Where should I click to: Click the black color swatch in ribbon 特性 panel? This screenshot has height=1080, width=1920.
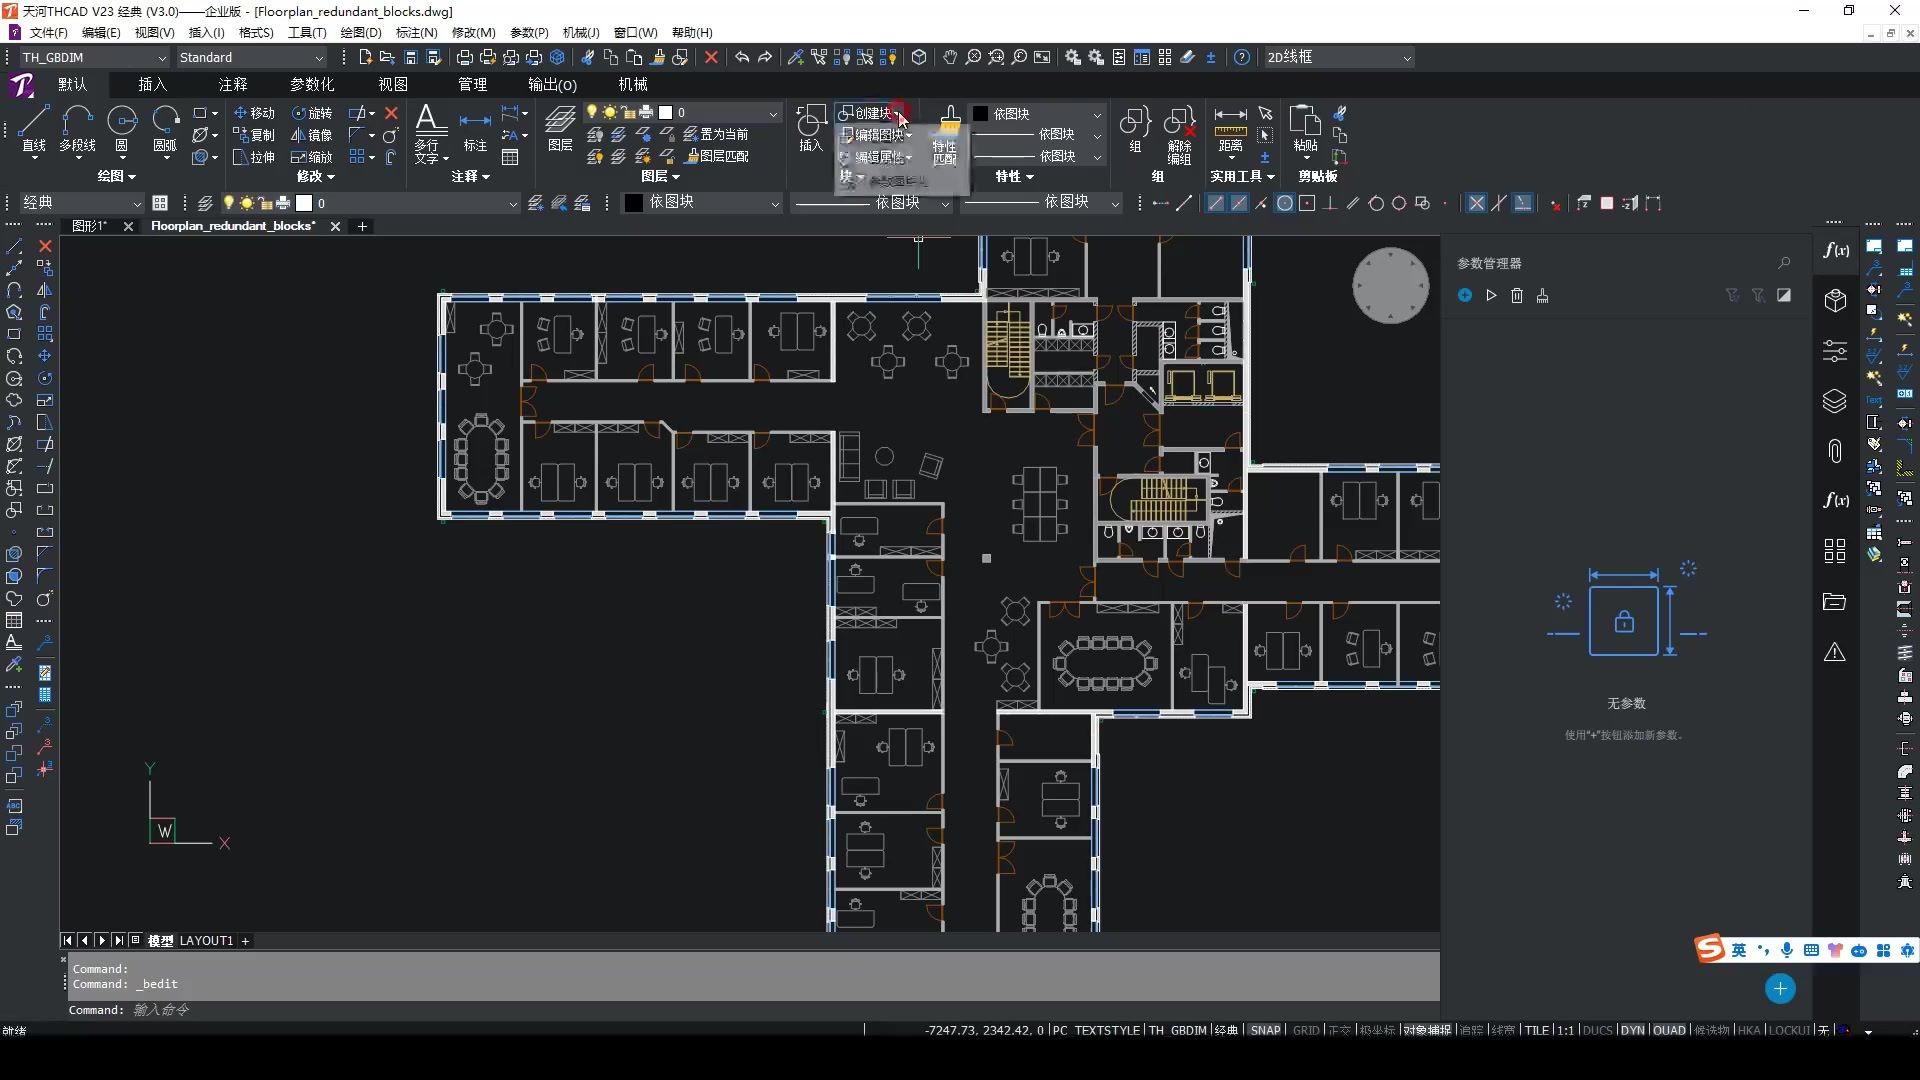click(981, 114)
